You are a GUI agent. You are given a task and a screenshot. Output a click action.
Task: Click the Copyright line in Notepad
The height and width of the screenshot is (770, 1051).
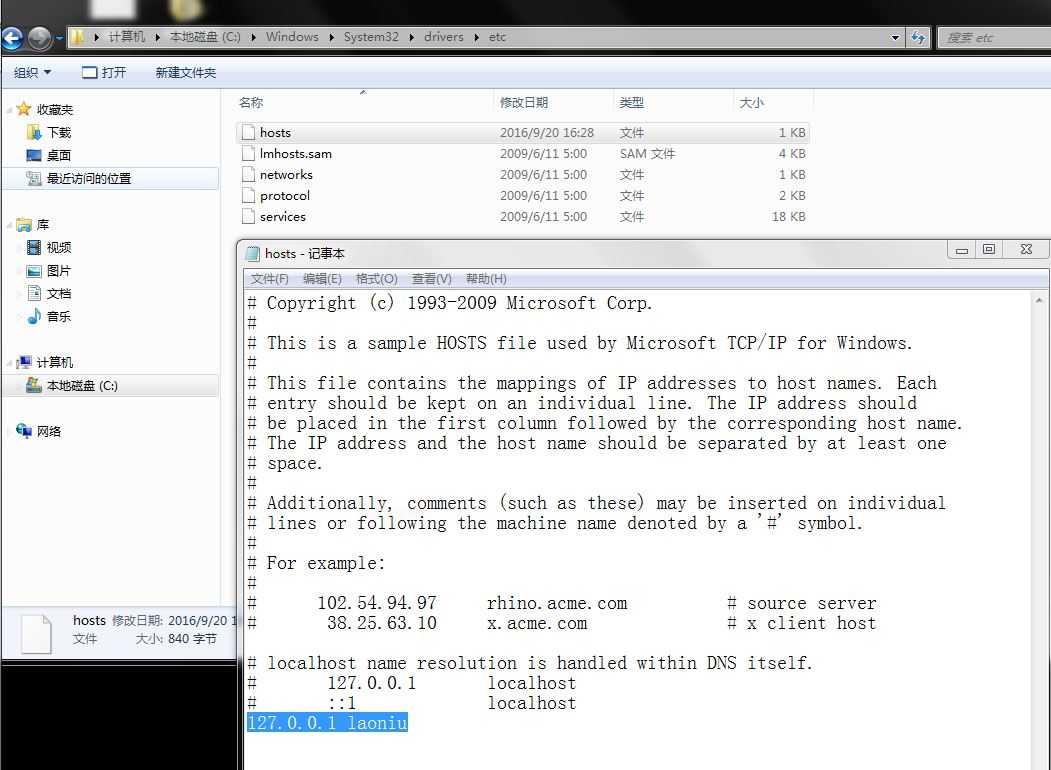click(450, 303)
